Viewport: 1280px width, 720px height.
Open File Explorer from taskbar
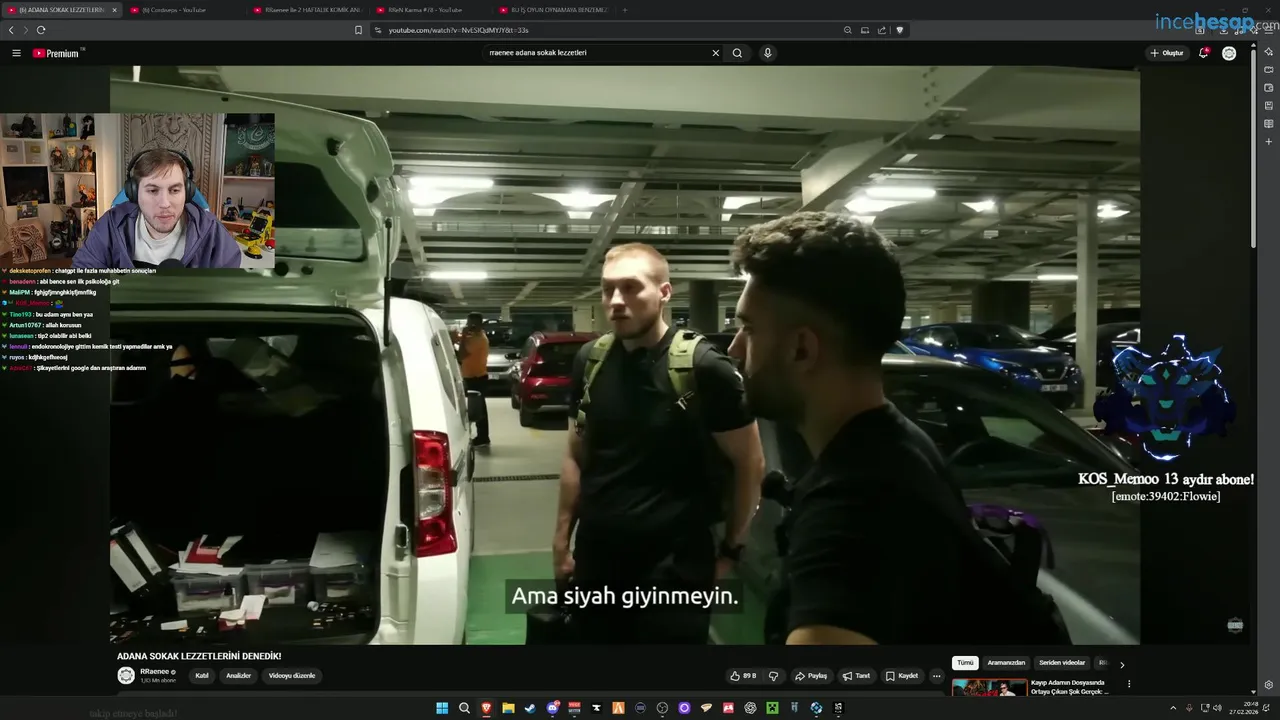pyautogui.click(x=508, y=708)
